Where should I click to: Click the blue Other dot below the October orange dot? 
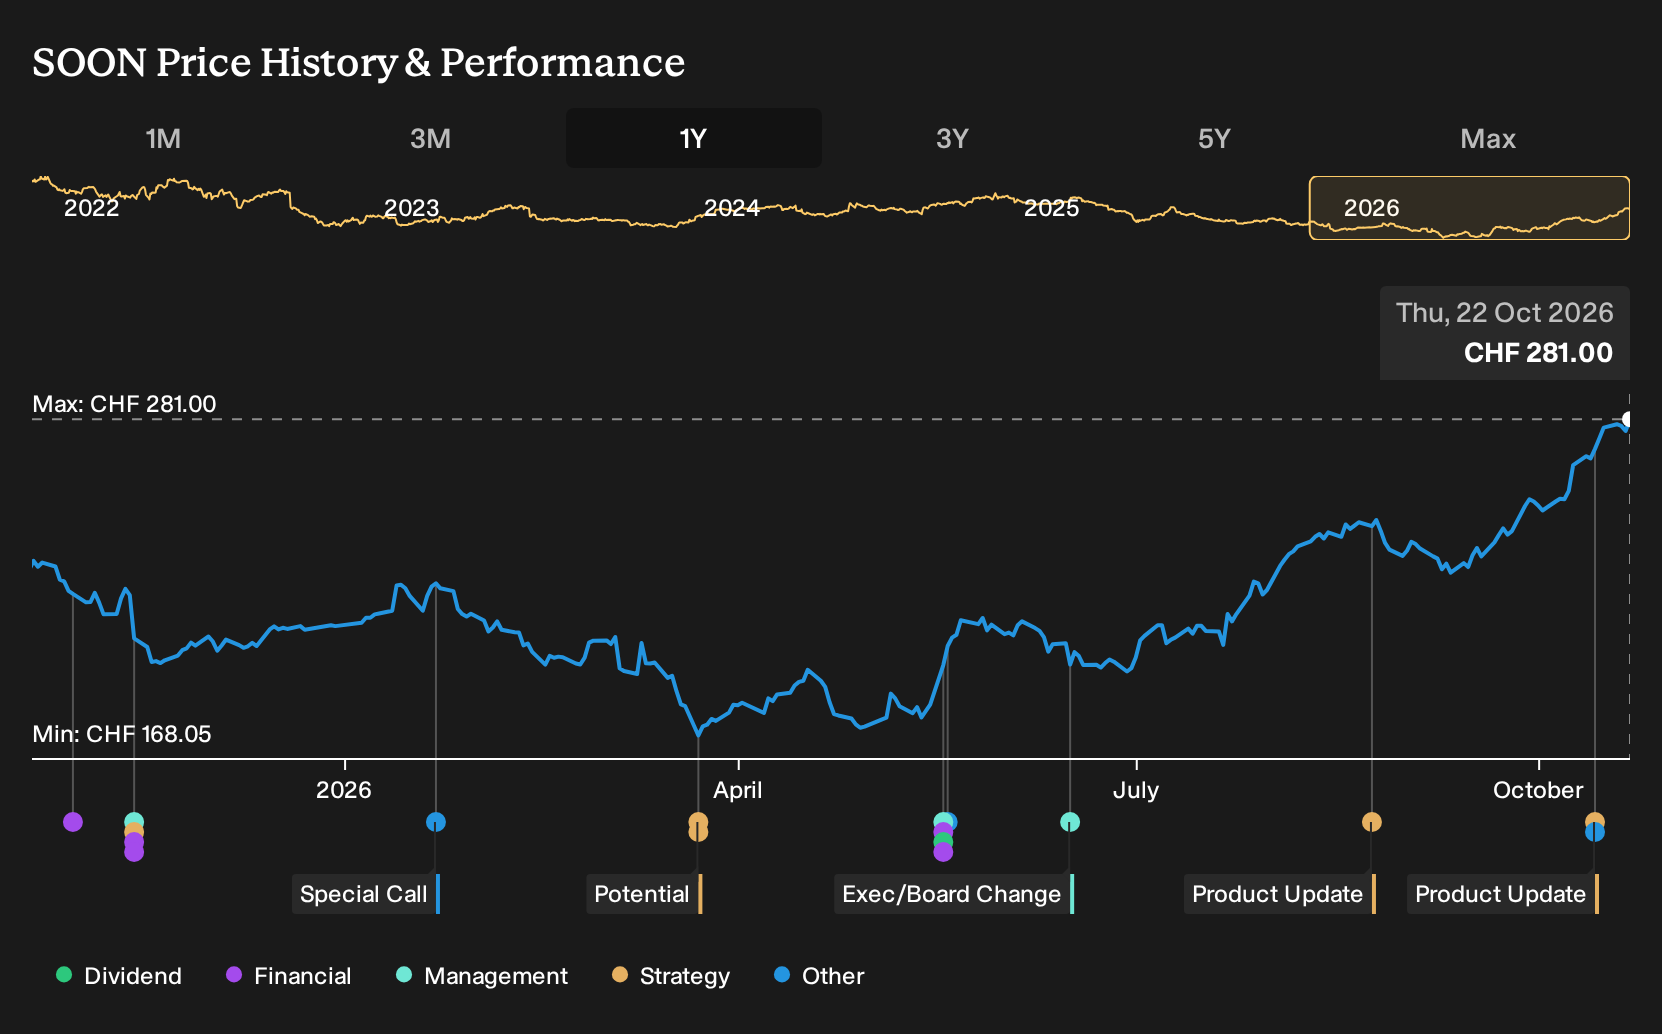click(1595, 833)
